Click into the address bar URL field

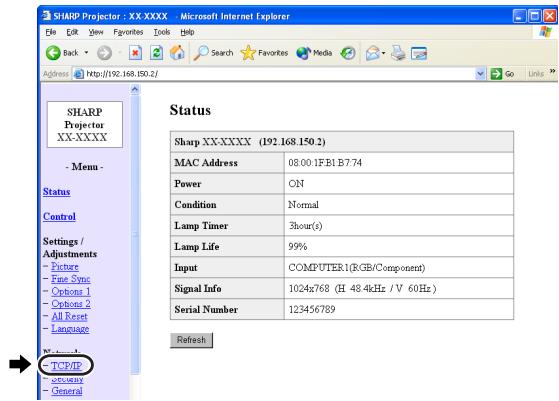tap(275, 74)
